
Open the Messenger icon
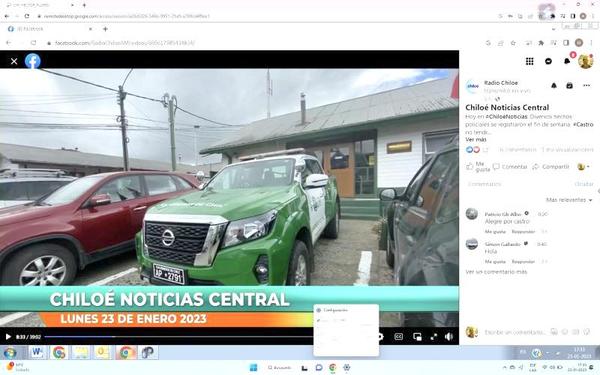tap(548, 61)
